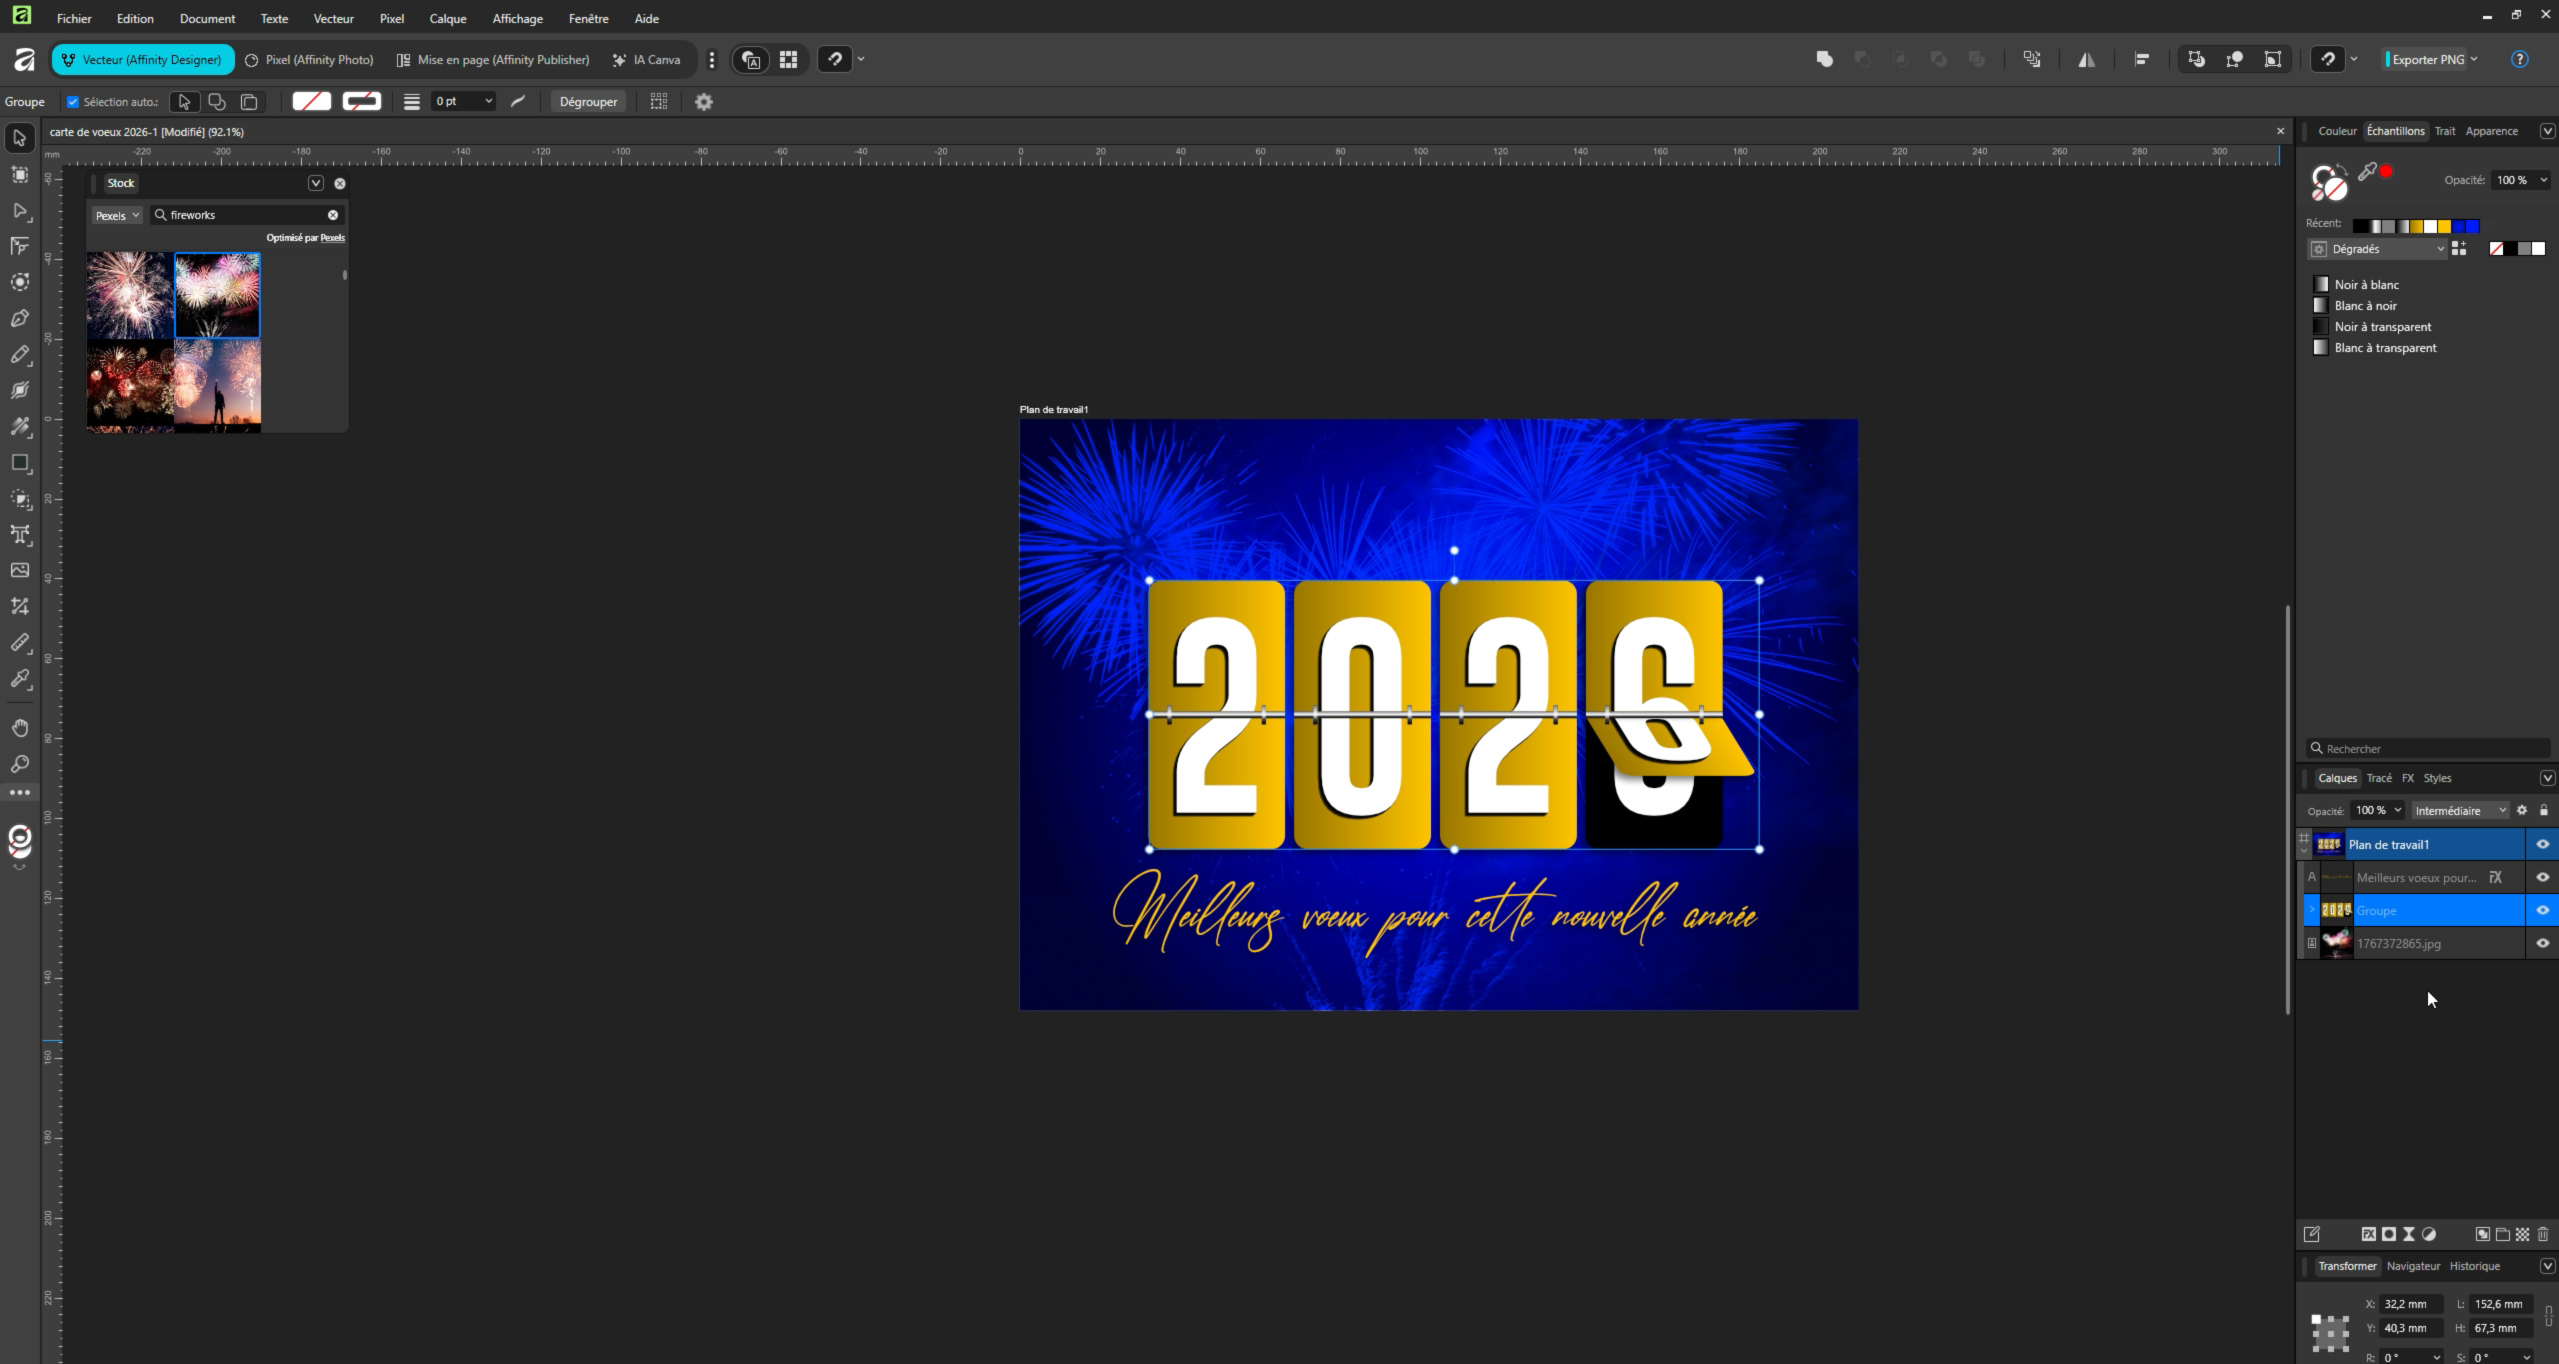Click the Dégrouper button
This screenshot has width=2559, height=1364.
[x=588, y=102]
